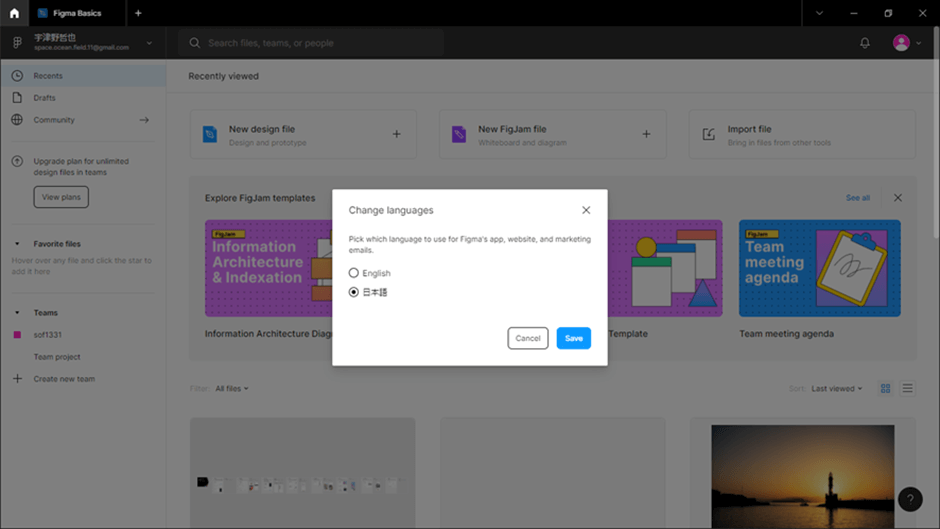Switch to list view
This screenshot has width=940, height=529.
(x=908, y=388)
